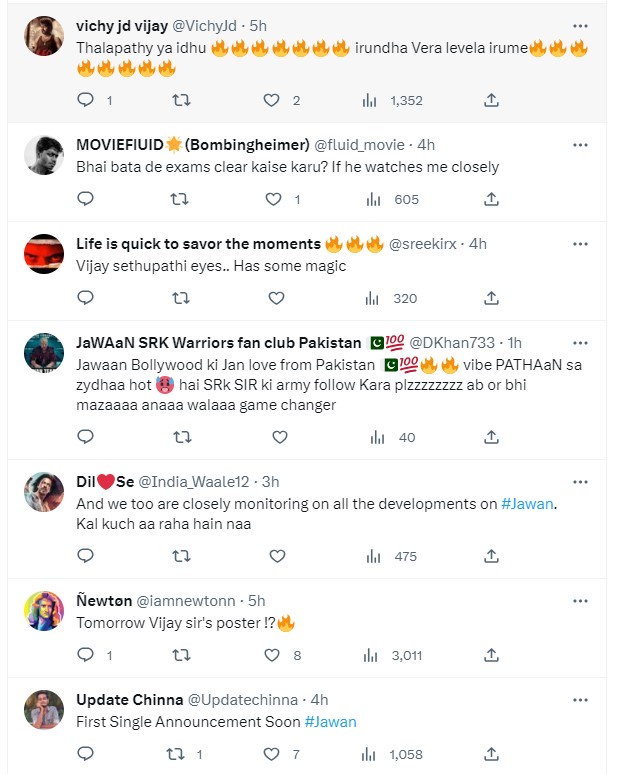Reply to vichy jd vijay's tweet
The height and width of the screenshot is (774, 633).
(x=85, y=100)
